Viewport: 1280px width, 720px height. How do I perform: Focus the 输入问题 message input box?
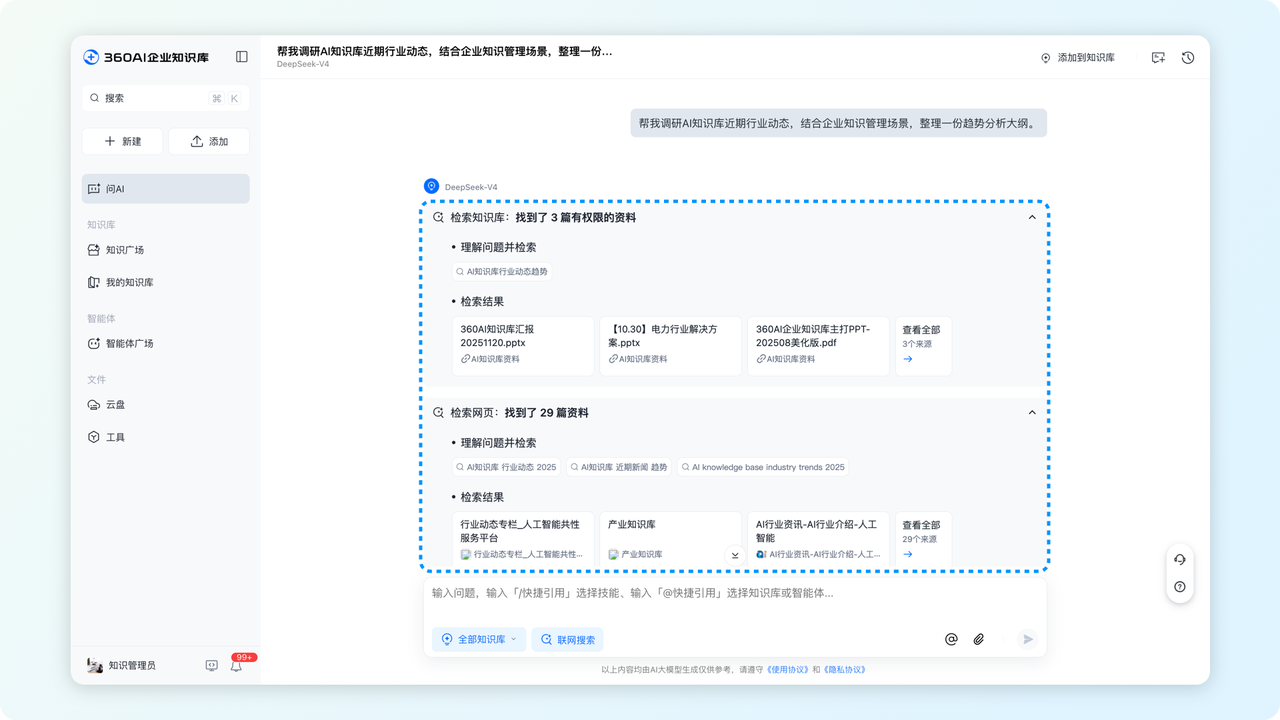click(x=735, y=593)
